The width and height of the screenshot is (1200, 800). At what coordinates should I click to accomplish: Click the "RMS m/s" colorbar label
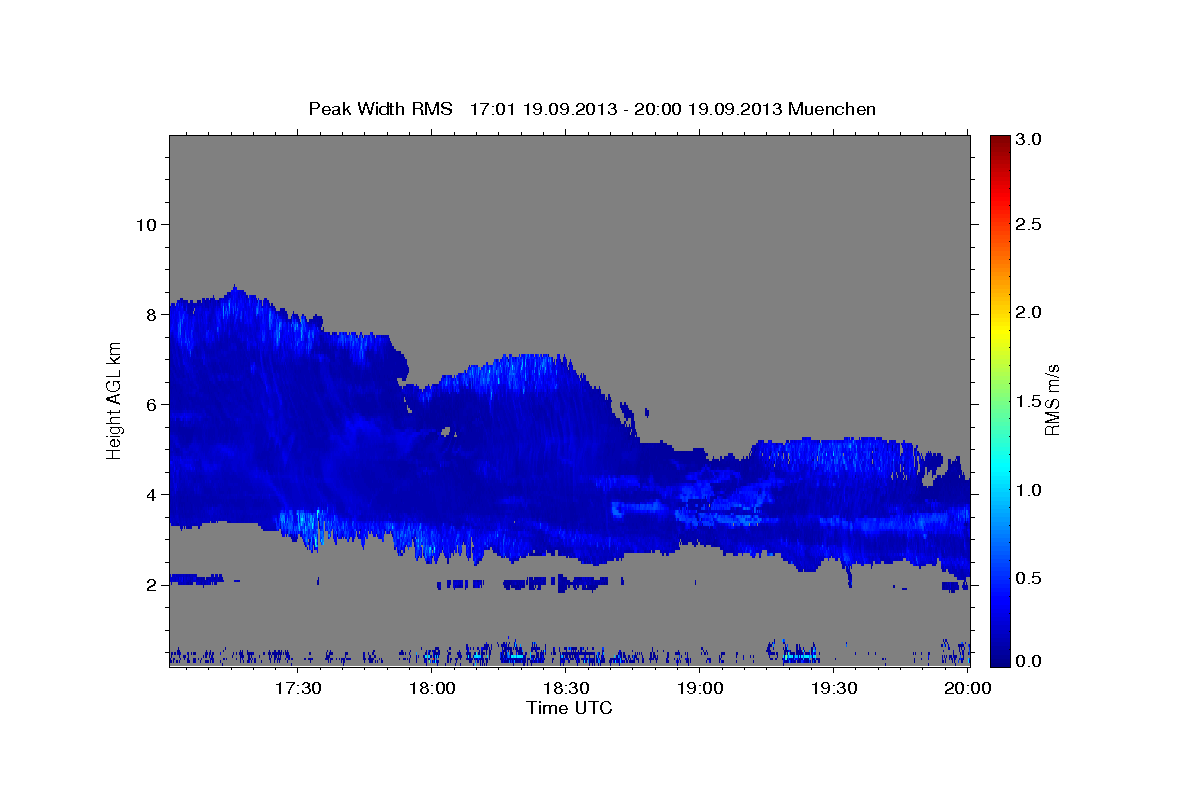(1051, 400)
